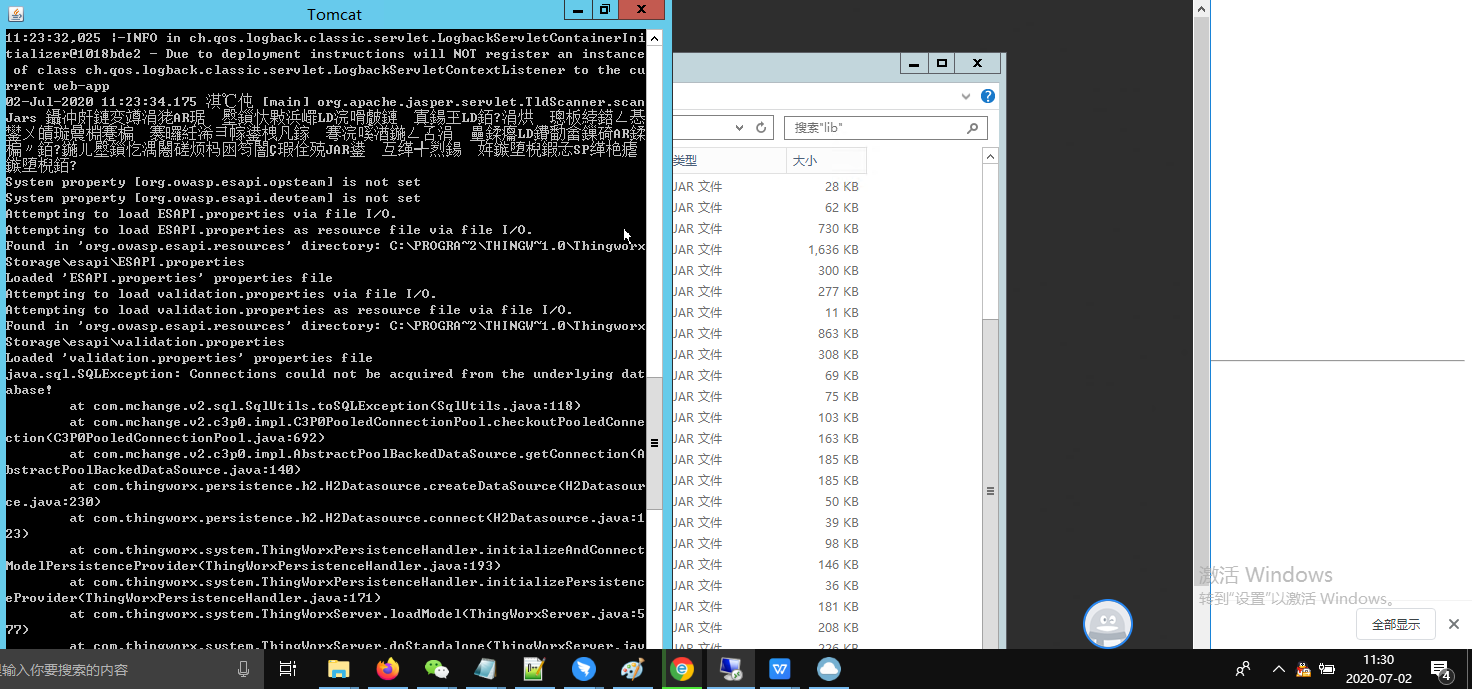1472x689 pixels.
Task: Select the file row sized 69 KB
Action: click(769, 376)
